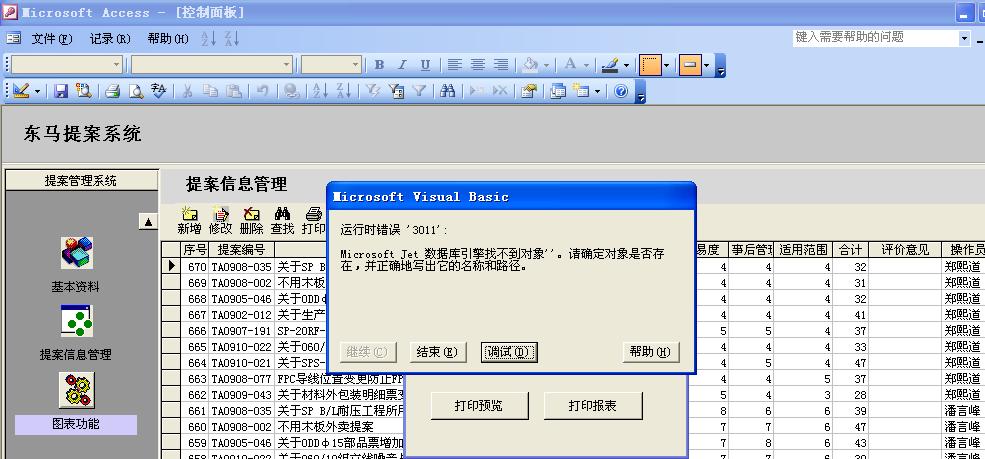Select Center alignment button
Screen dimensions: 985x459
coord(477,65)
